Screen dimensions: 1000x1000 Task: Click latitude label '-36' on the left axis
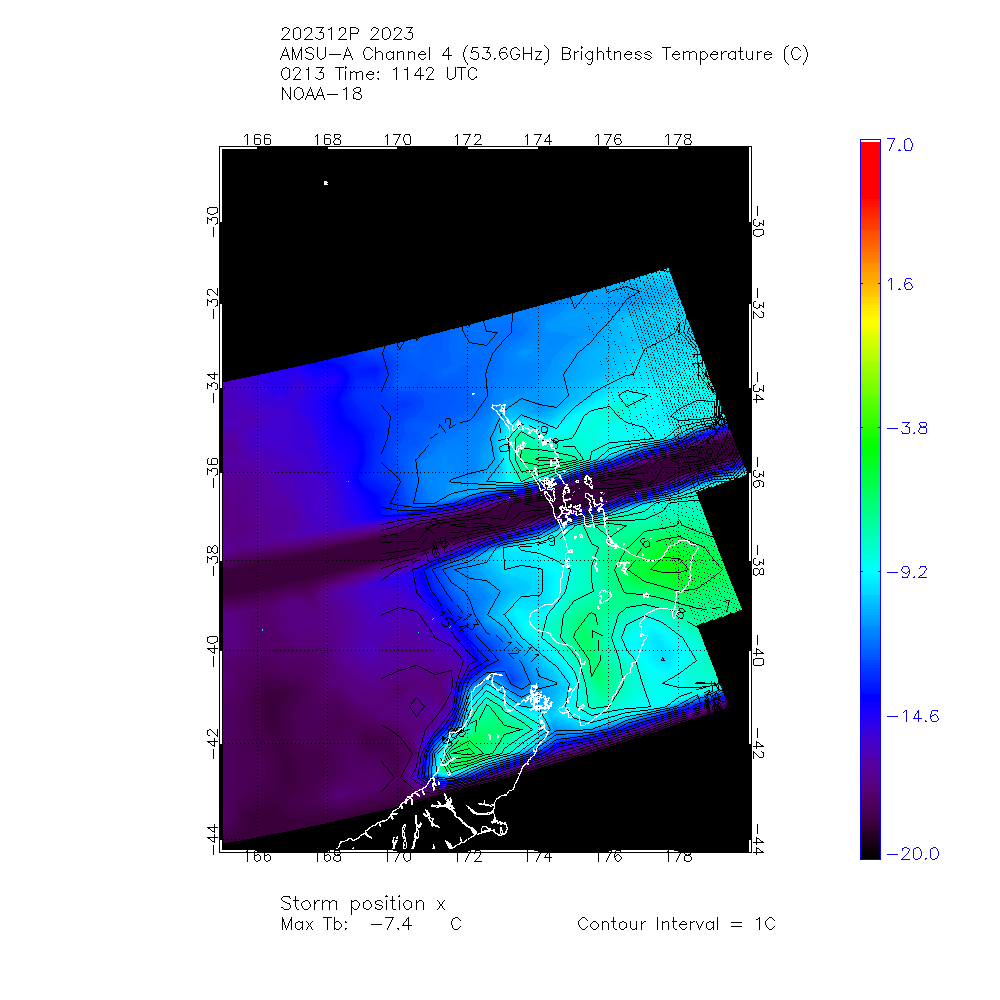point(212,473)
